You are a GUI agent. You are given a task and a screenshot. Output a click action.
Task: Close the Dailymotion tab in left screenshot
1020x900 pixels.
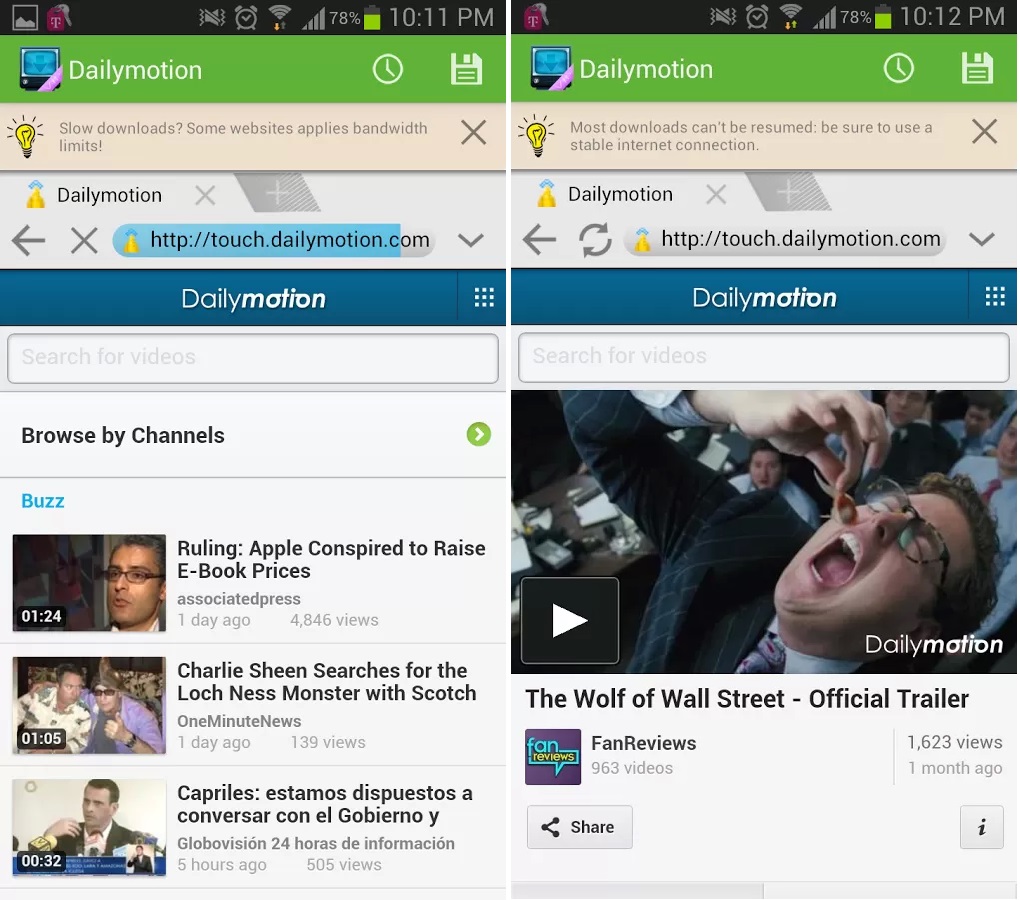(x=206, y=195)
